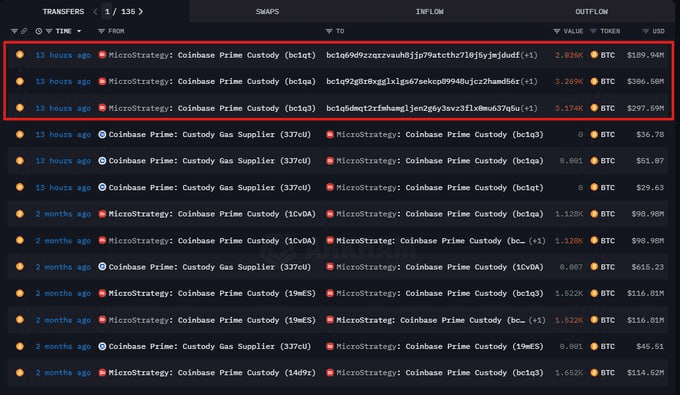Expand the TIME sort dropdown arrow

click(79, 31)
